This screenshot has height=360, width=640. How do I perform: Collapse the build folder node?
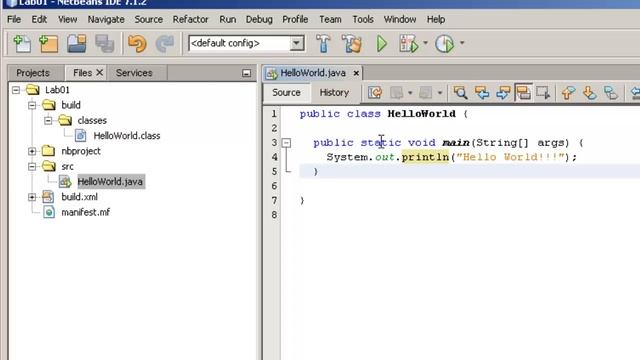point(32,105)
